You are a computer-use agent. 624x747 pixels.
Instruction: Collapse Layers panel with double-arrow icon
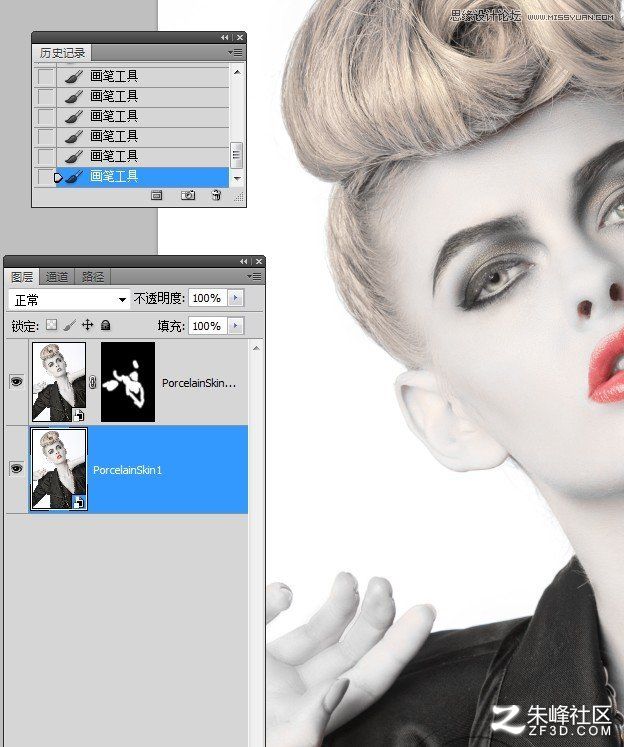pos(243,262)
